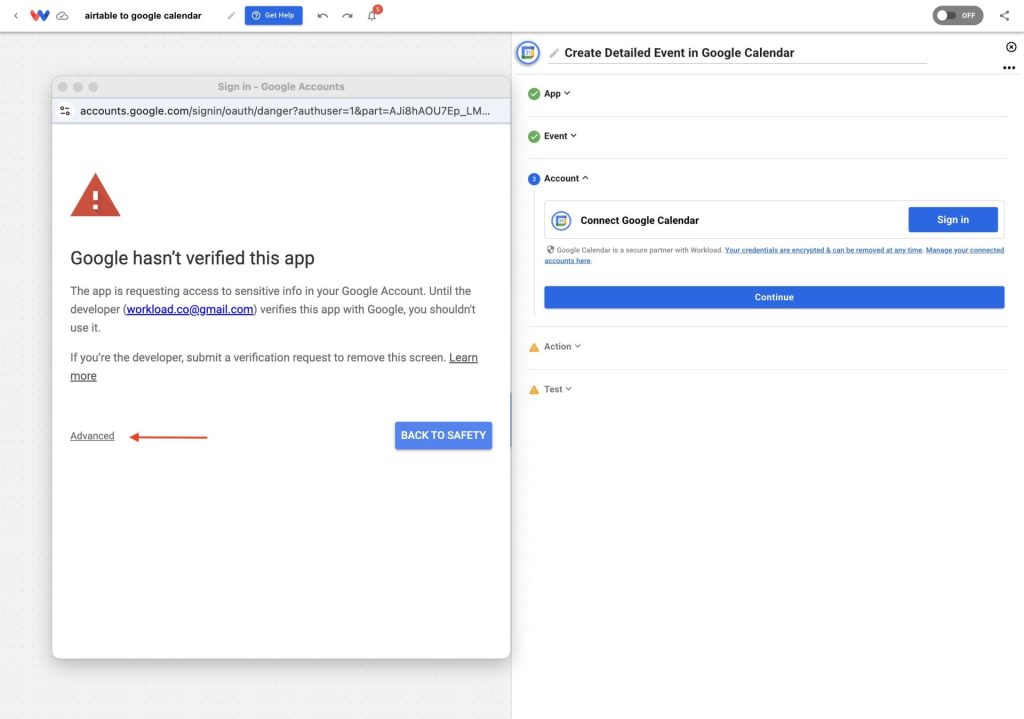The height and width of the screenshot is (719, 1024).
Task: Select the popup address bar URL
Action: [x=285, y=111]
